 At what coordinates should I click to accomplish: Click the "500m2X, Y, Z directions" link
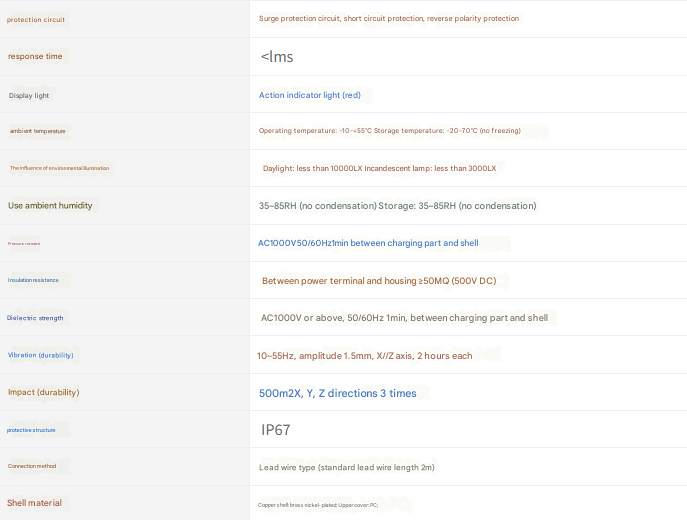(x=337, y=393)
